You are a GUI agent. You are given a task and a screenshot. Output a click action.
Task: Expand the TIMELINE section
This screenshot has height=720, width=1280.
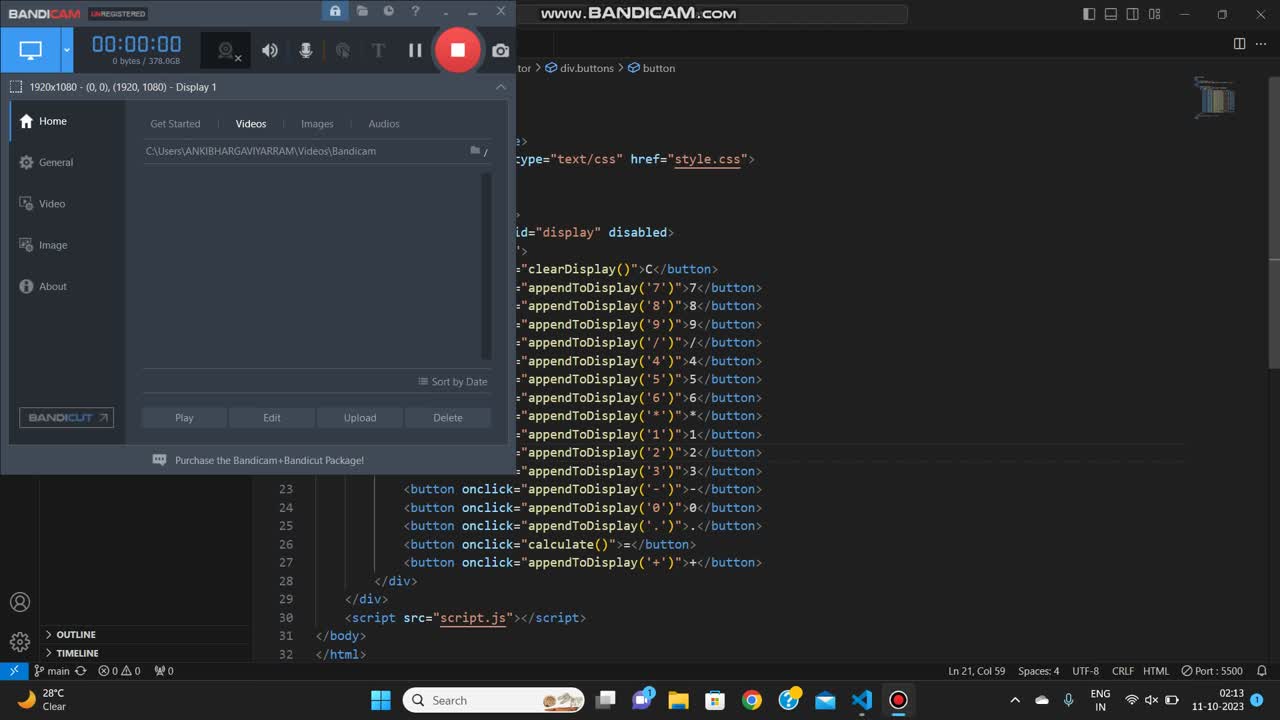point(77,653)
